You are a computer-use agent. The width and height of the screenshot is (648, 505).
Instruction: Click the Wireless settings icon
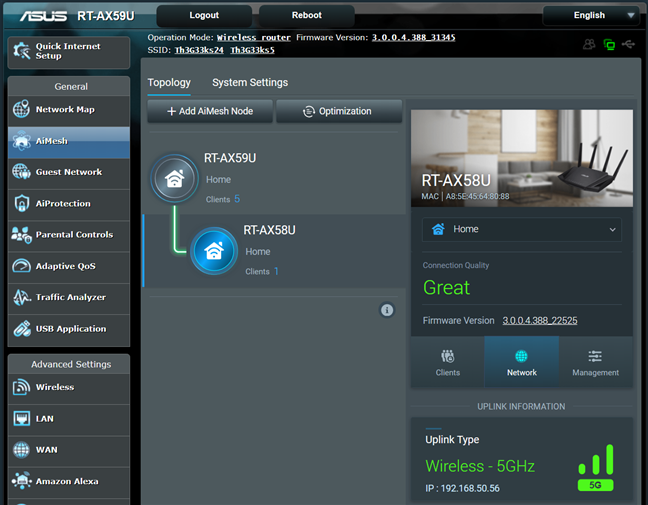21,387
